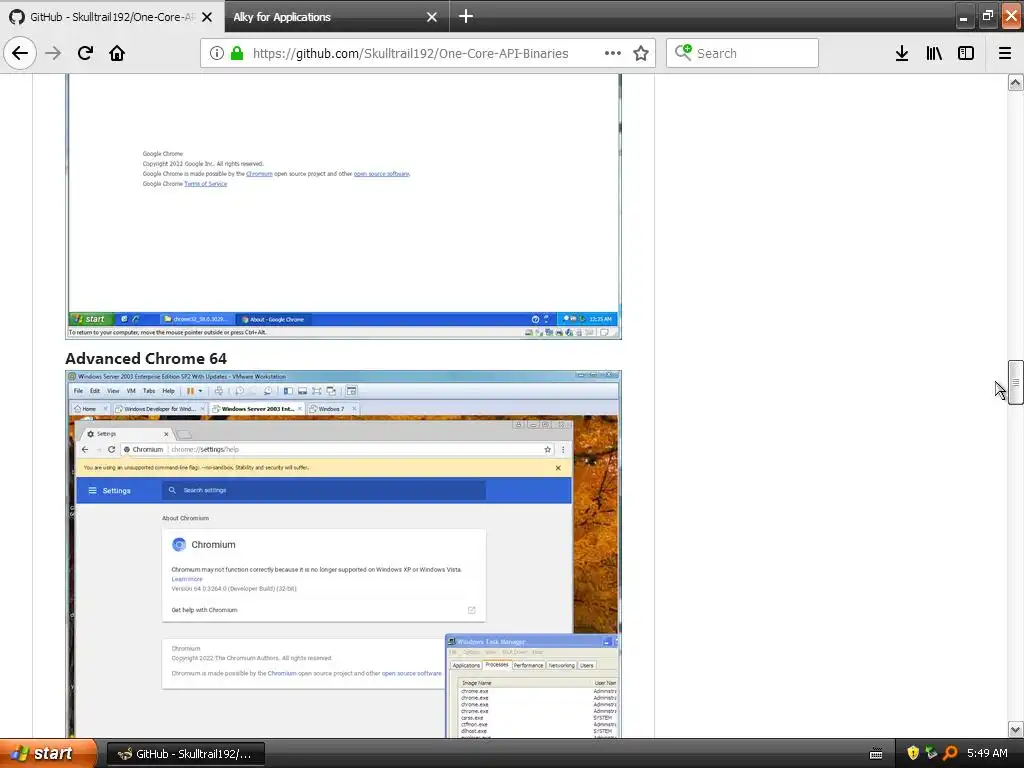The image size is (1024, 768).
Task: Open the browser home page
Action: coord(117,53)
